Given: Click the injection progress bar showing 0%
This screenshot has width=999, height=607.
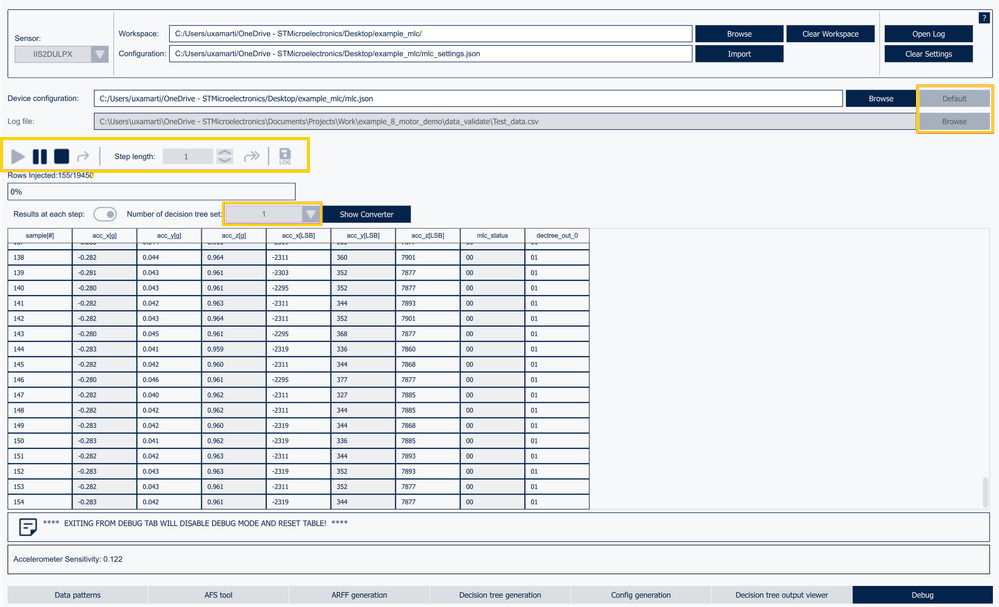Looking at the screenshot, I should [148, 191].
